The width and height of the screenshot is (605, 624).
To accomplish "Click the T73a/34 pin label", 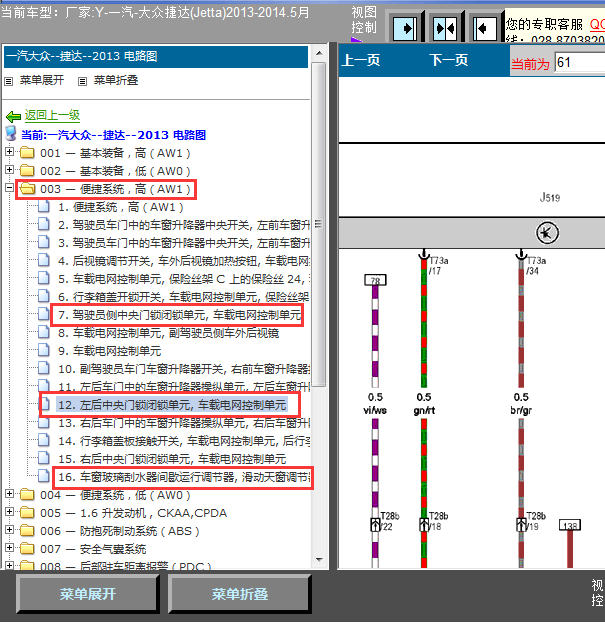I will pos(536,265).
